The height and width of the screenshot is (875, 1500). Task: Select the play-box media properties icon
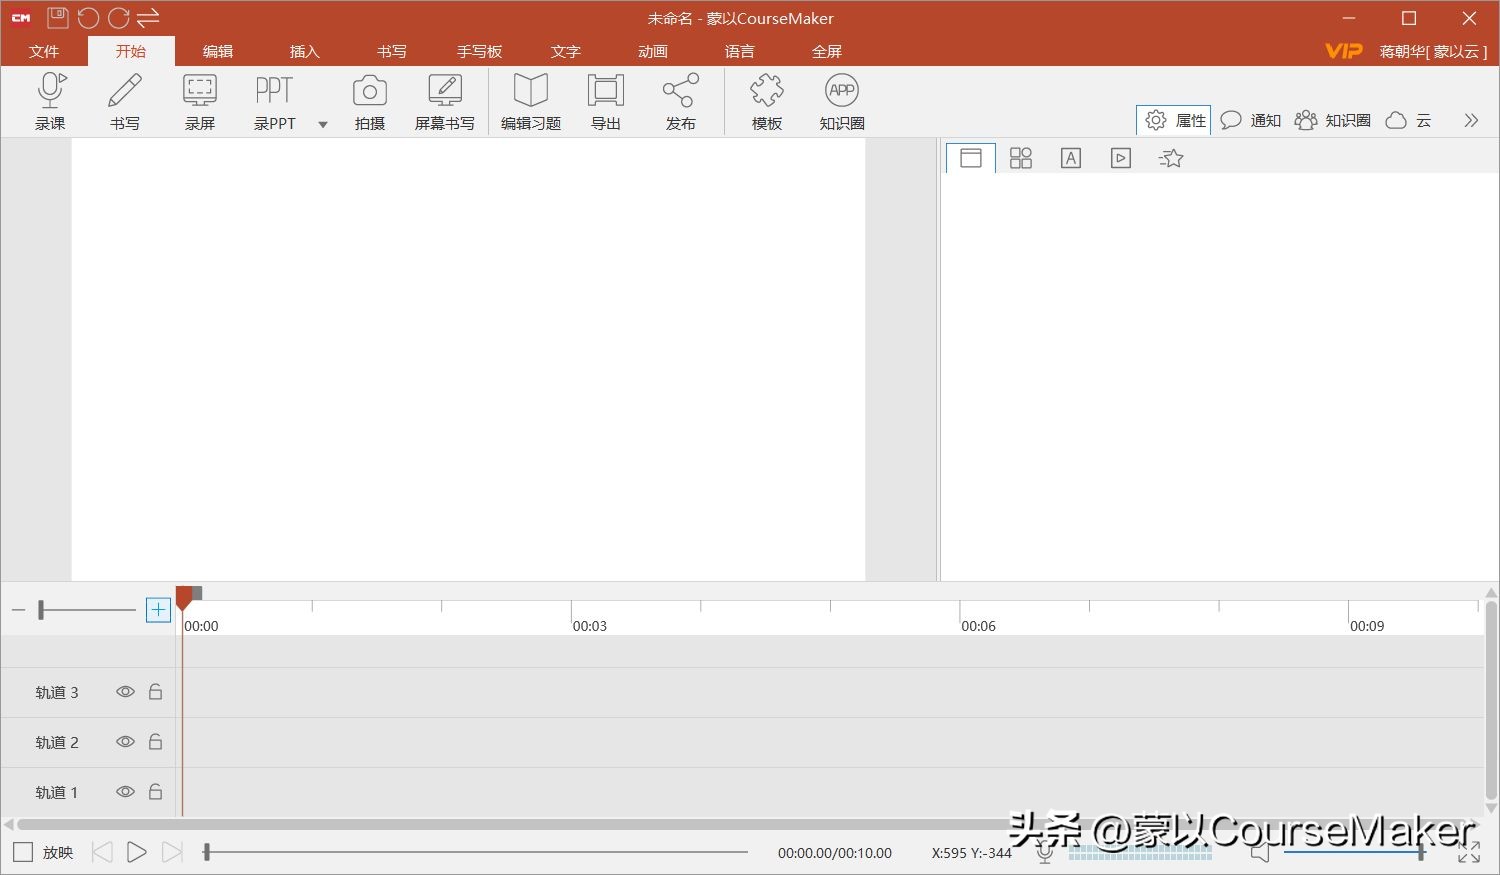point(1121,158)
